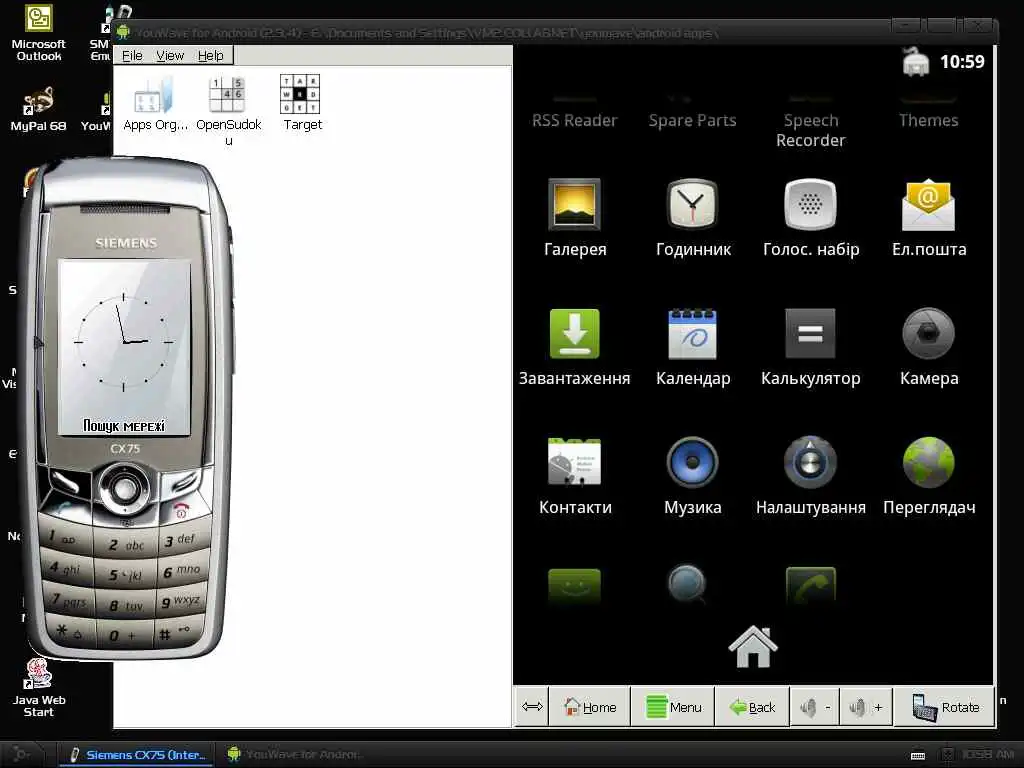Viewport: 1024px width, 768px height.
Task: Click the hash key on the Siemens phone
Action: pos(175,632)
